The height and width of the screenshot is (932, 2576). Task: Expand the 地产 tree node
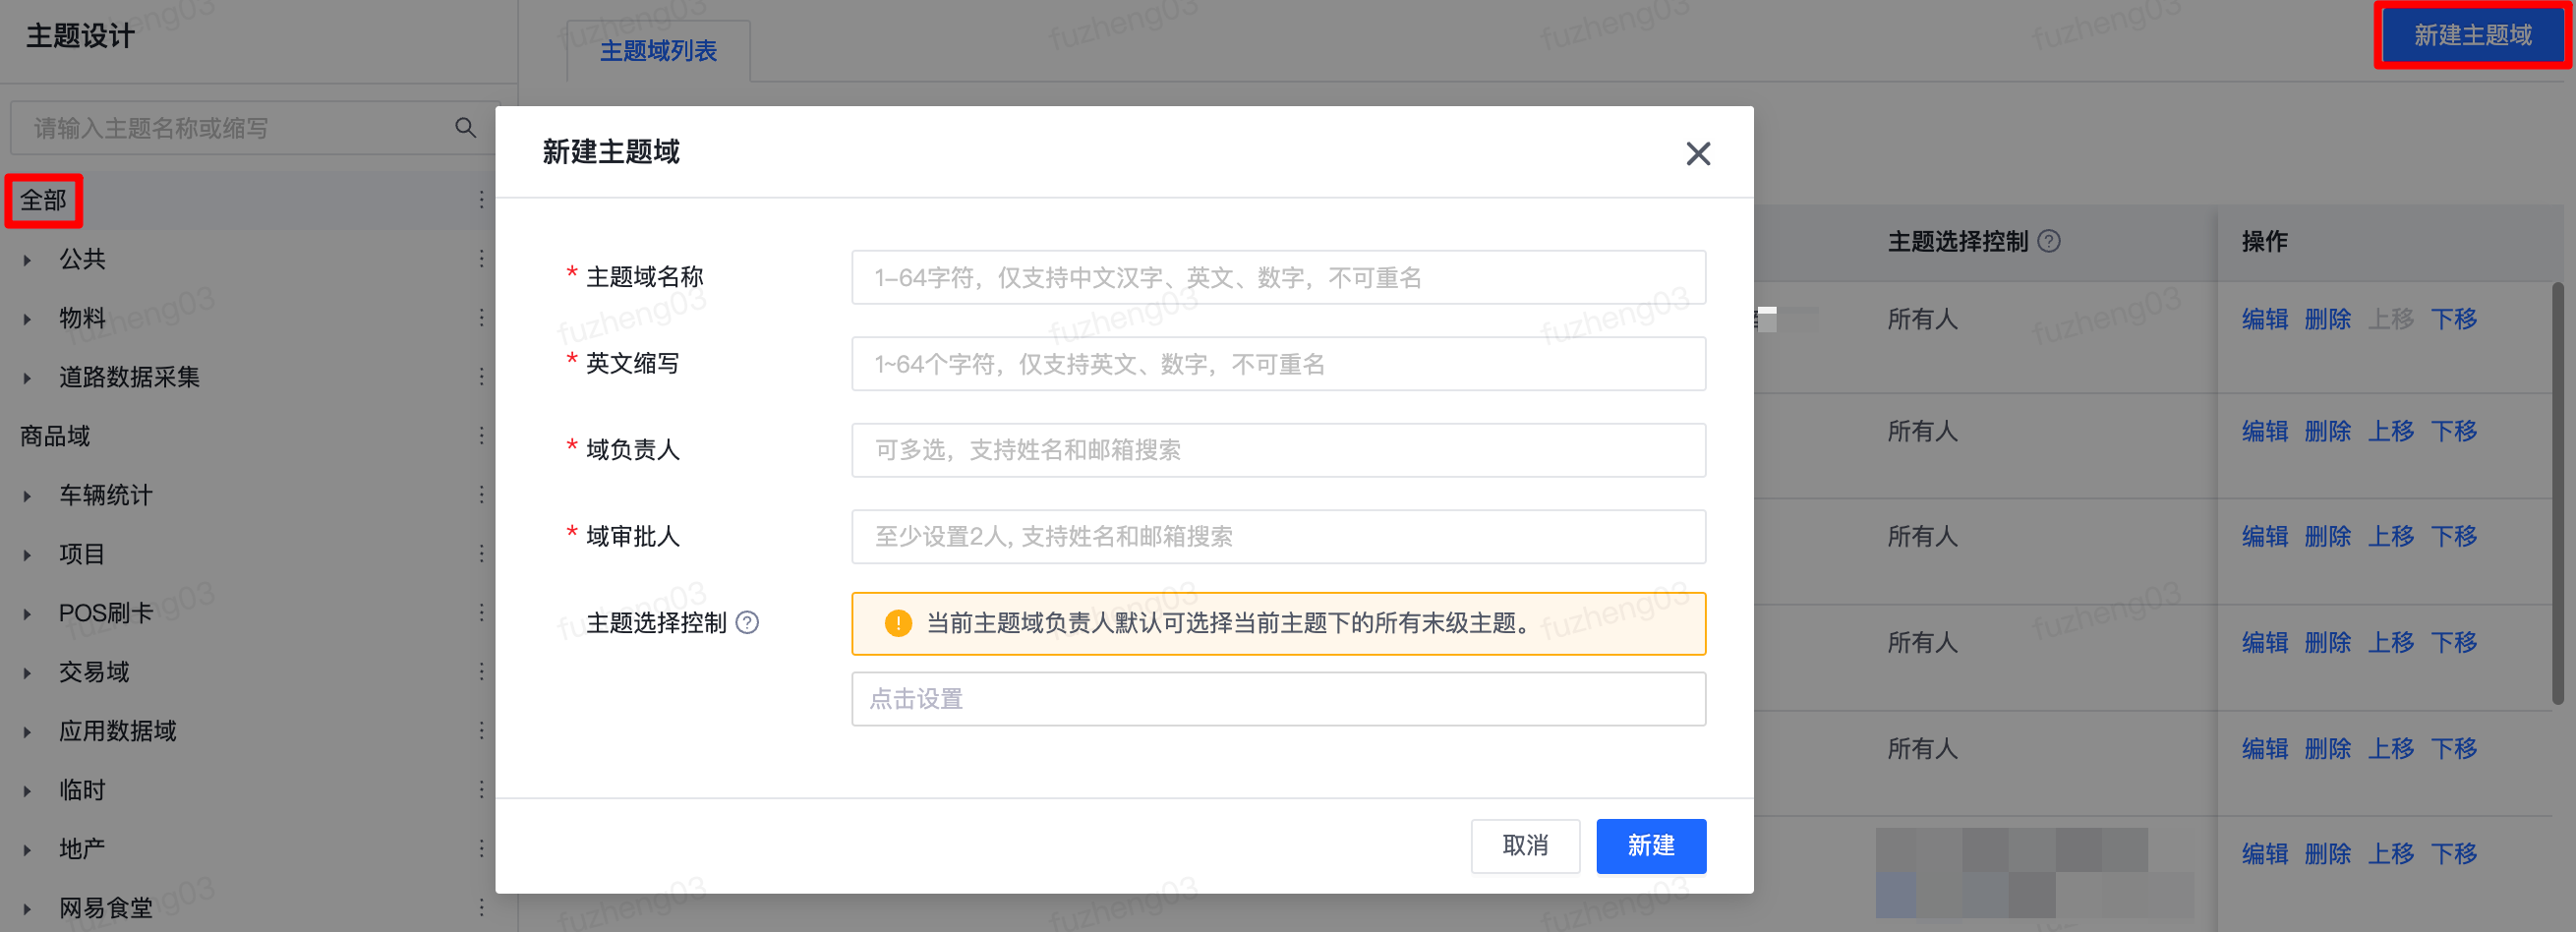(x=27, y=850)
